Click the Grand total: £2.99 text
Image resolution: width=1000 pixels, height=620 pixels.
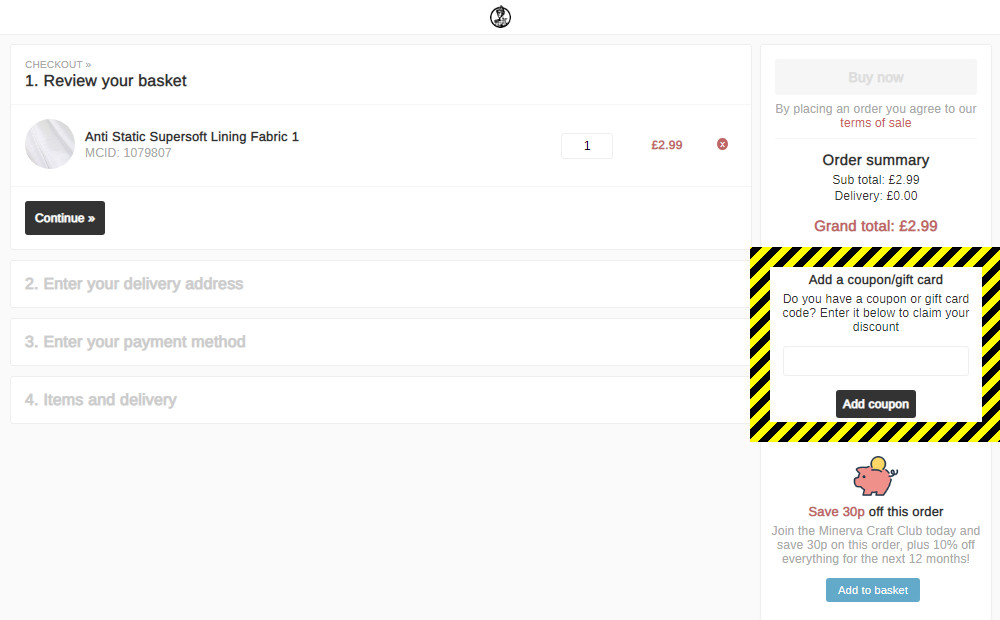point(876,226)
